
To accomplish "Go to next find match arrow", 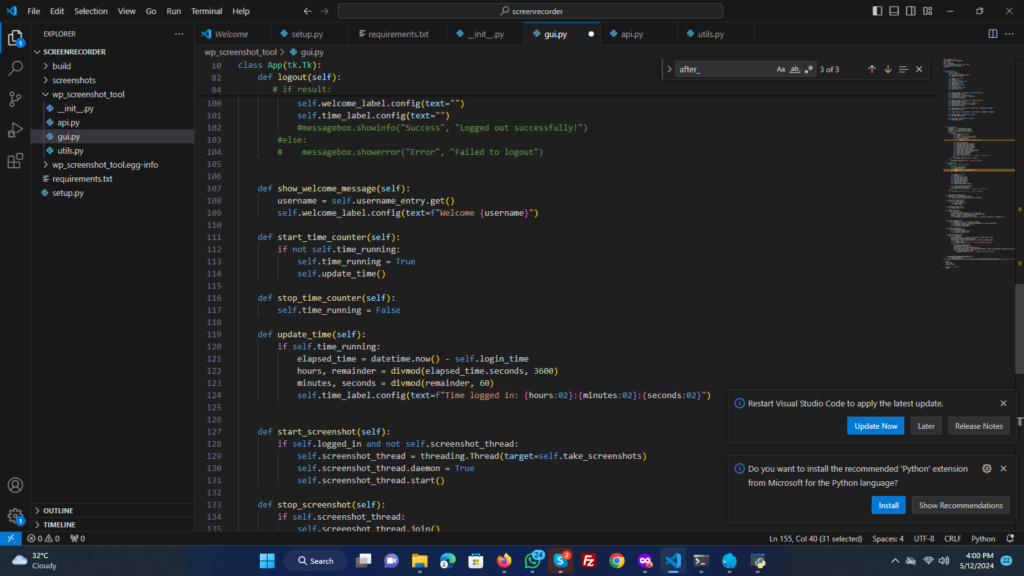I will (x=887, y=69).
